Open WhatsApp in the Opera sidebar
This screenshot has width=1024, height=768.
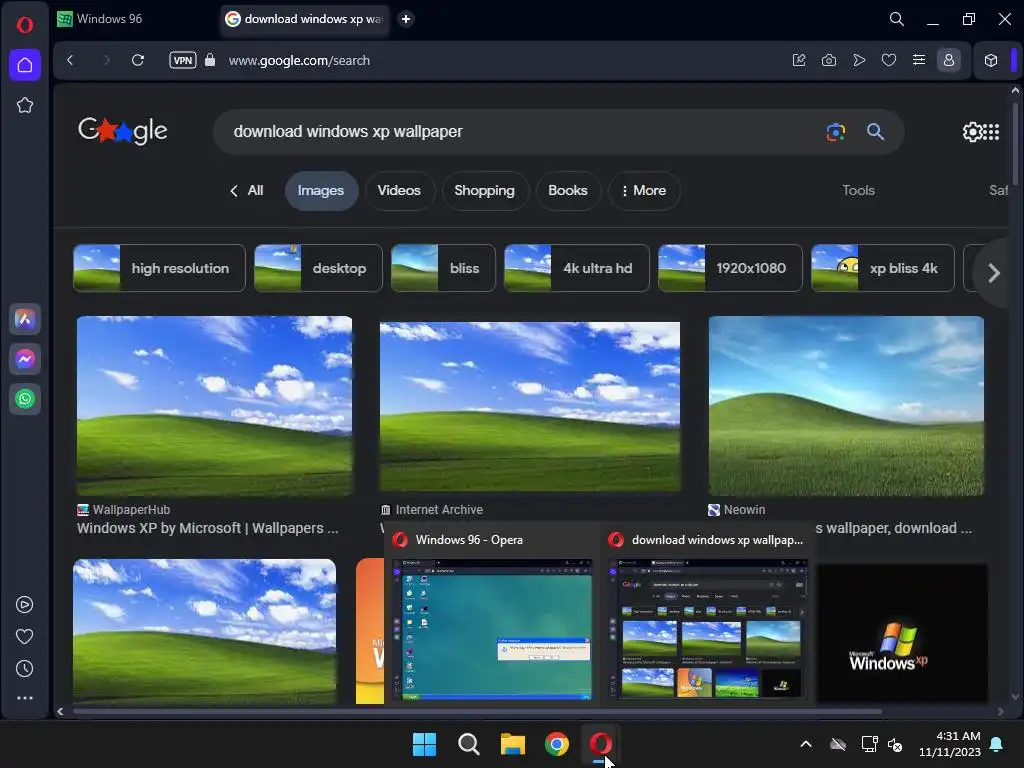pos(25,399)
